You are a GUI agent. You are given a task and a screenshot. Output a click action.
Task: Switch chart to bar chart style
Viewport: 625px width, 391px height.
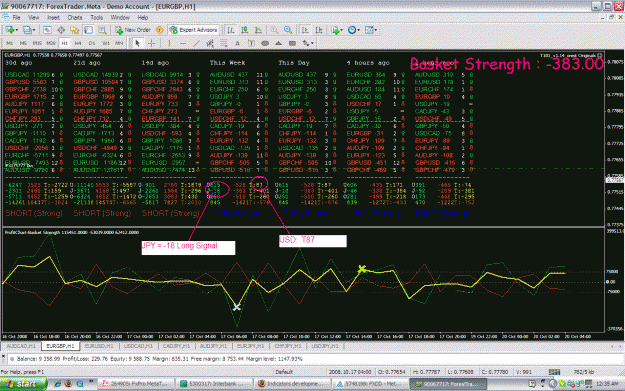[x=231, y=30]
